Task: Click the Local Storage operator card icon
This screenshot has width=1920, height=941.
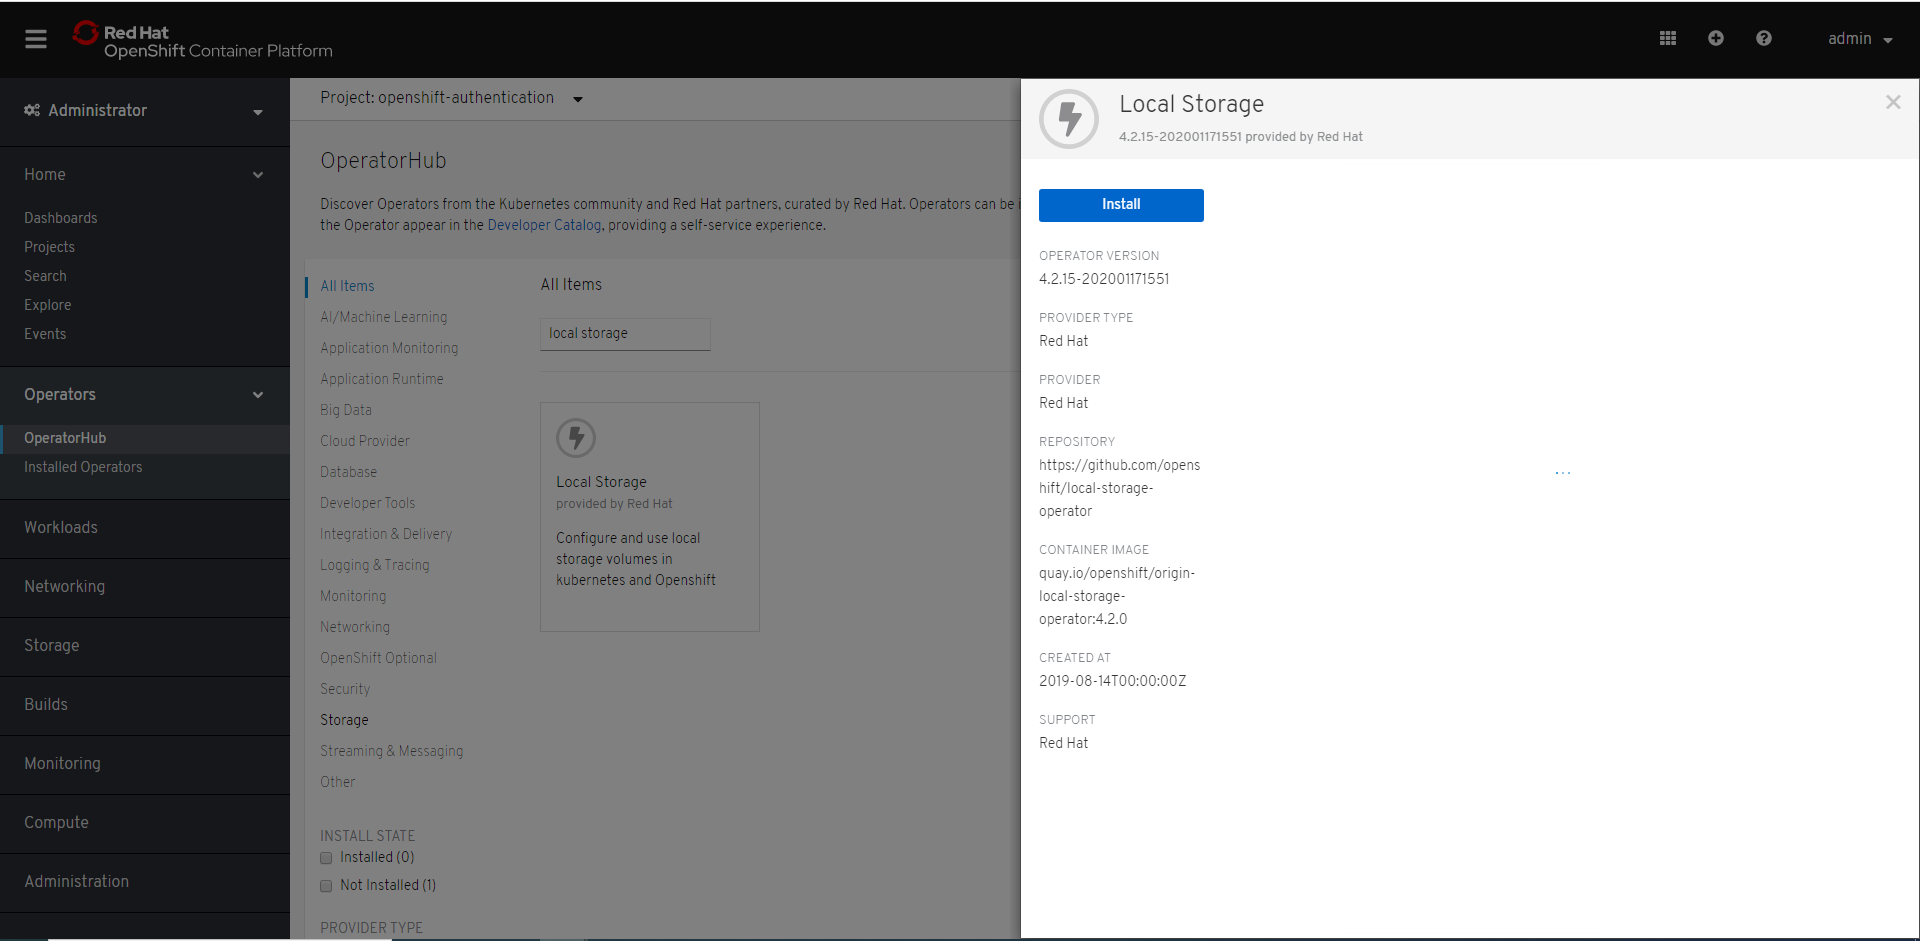Action: pos(576,438)
